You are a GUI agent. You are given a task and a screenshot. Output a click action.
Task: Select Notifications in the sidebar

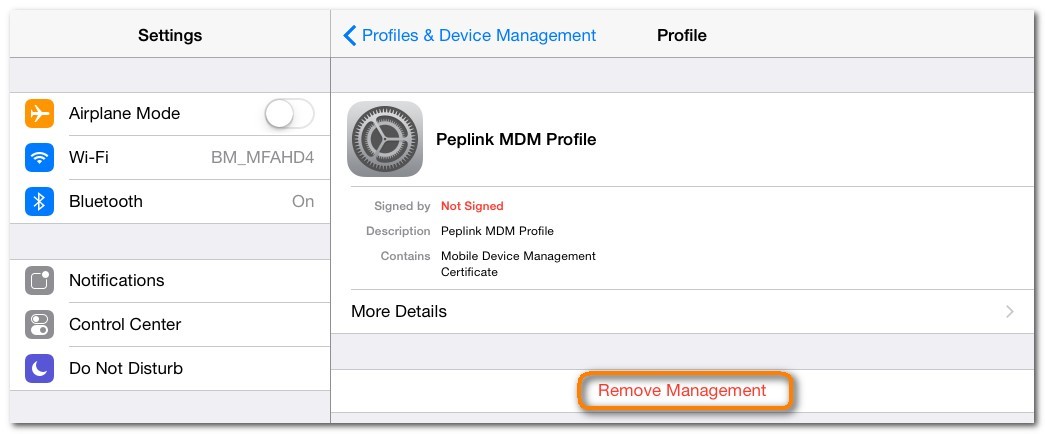coord(116,281)
